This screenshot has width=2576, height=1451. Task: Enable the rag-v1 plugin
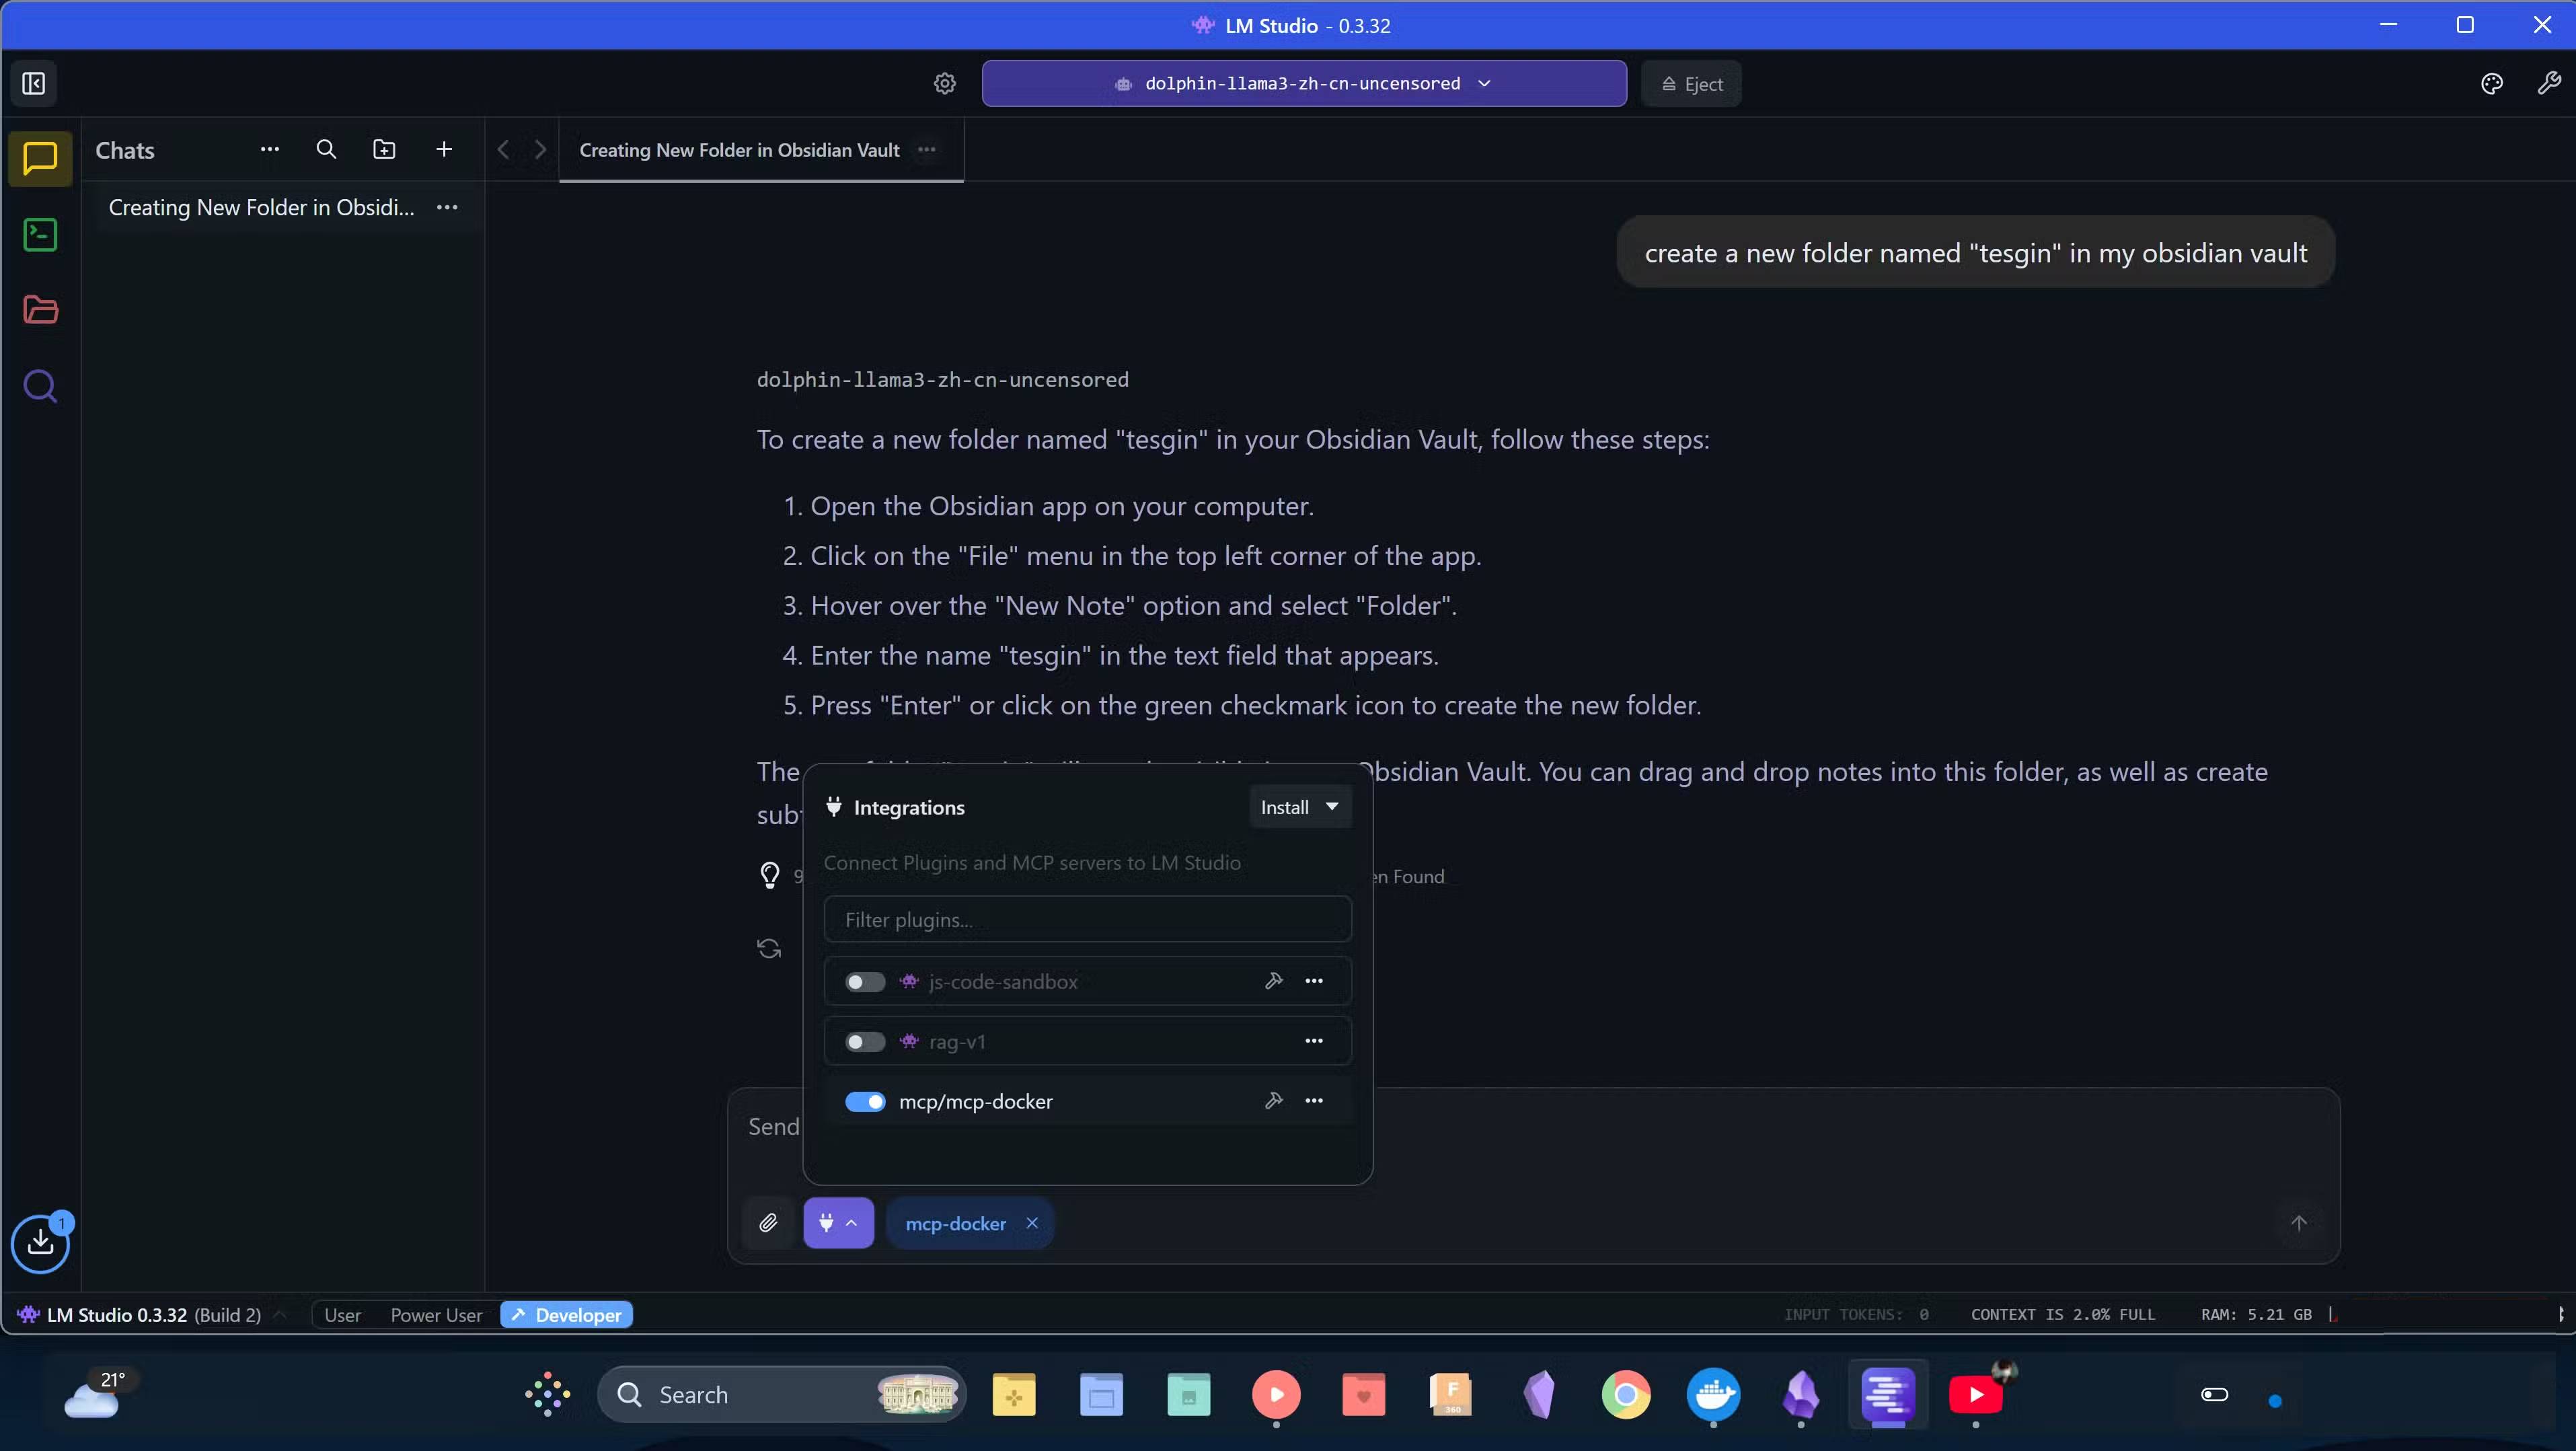point(864,1041)
